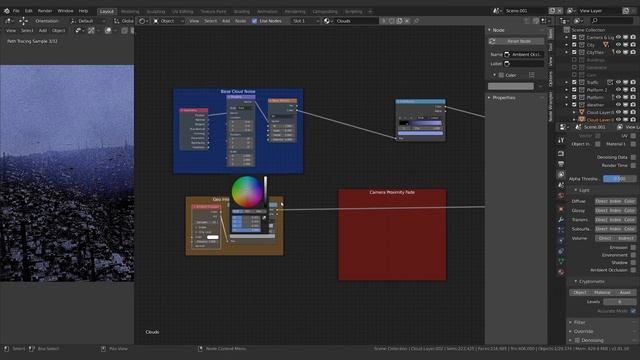Switch to the Shading workspace tab
Screen dimensions: 640x360
[242, 12]
